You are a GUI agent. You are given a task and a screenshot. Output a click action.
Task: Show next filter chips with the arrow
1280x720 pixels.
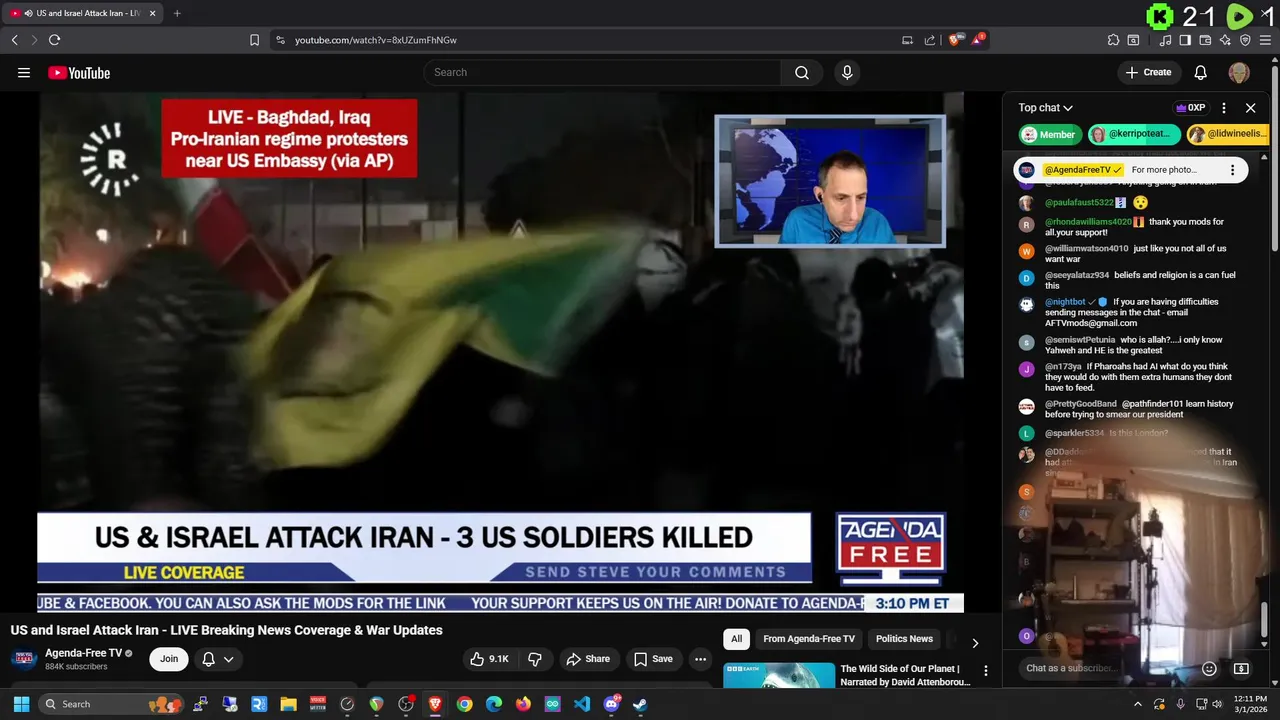pyautogui.click(x=975, y=643)
